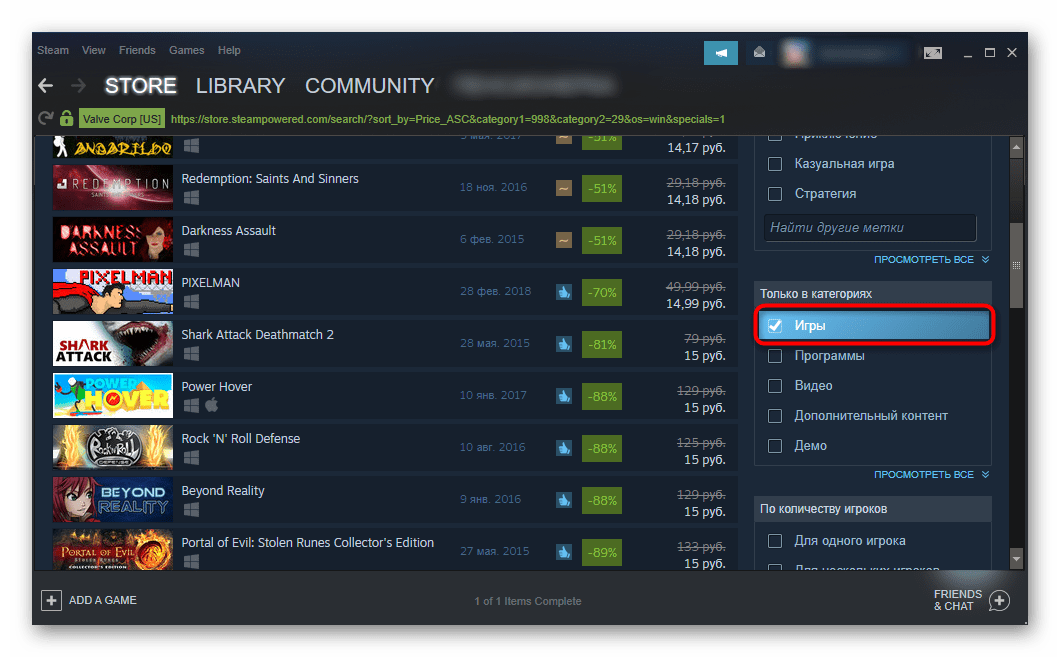Viewport: 1060px width, 657px height.
Task: Enable the Стратегия tag checkbox
Action: (x=775, y=194)
